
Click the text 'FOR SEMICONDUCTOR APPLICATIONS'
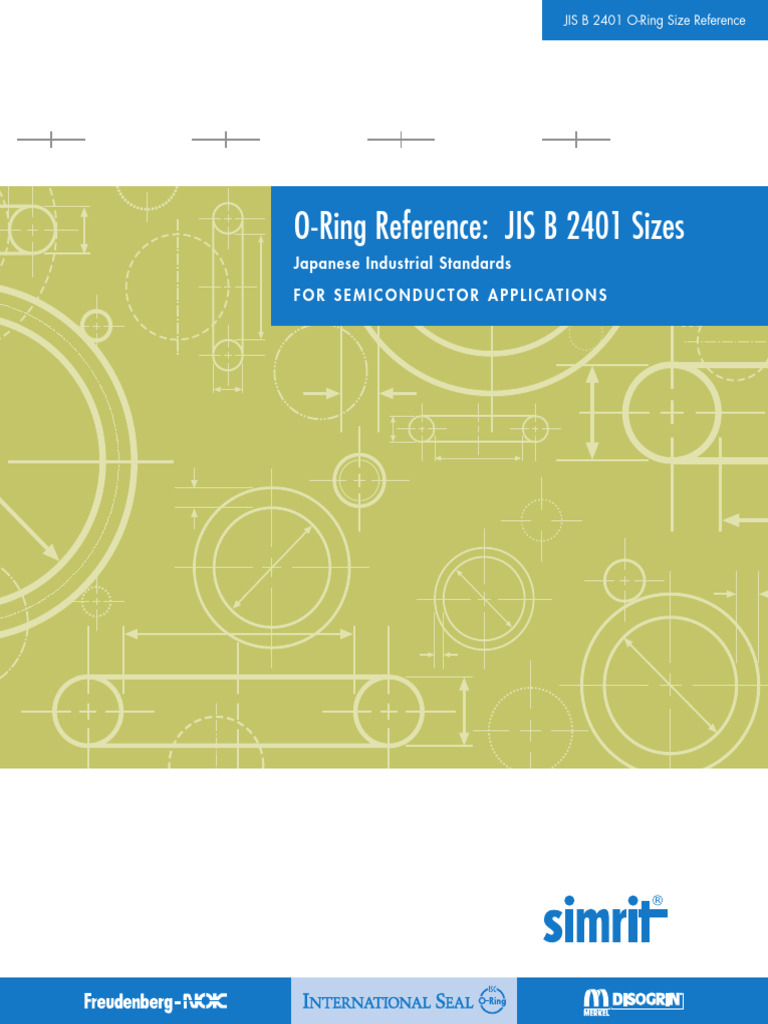pos(450,295)
